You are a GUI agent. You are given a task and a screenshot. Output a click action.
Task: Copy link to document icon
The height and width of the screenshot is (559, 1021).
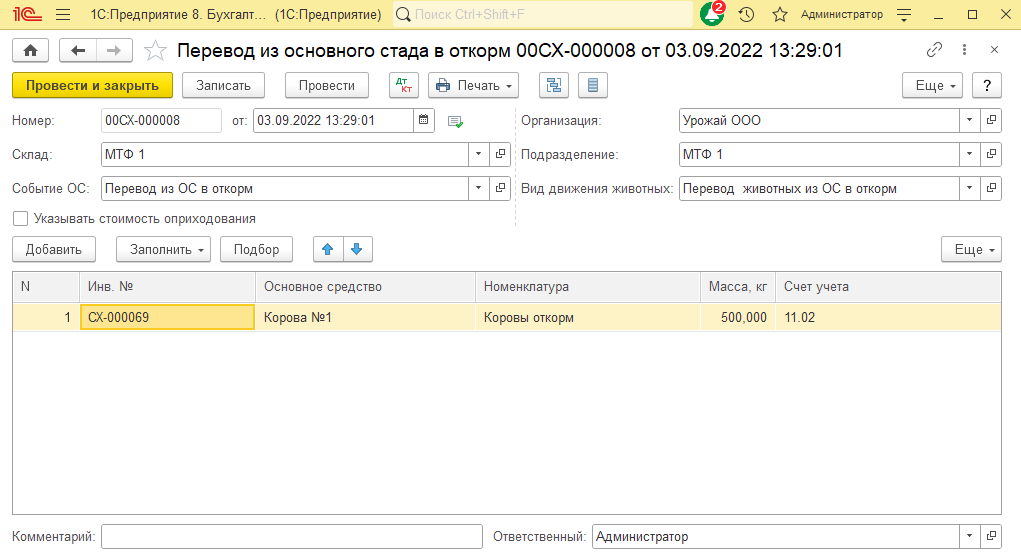point(935,50)
